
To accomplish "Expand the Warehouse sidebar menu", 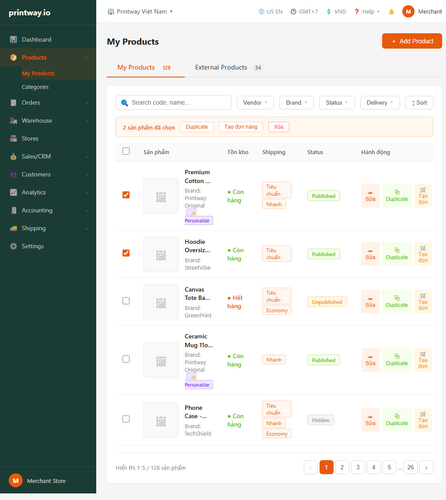I will pos(48,121).
